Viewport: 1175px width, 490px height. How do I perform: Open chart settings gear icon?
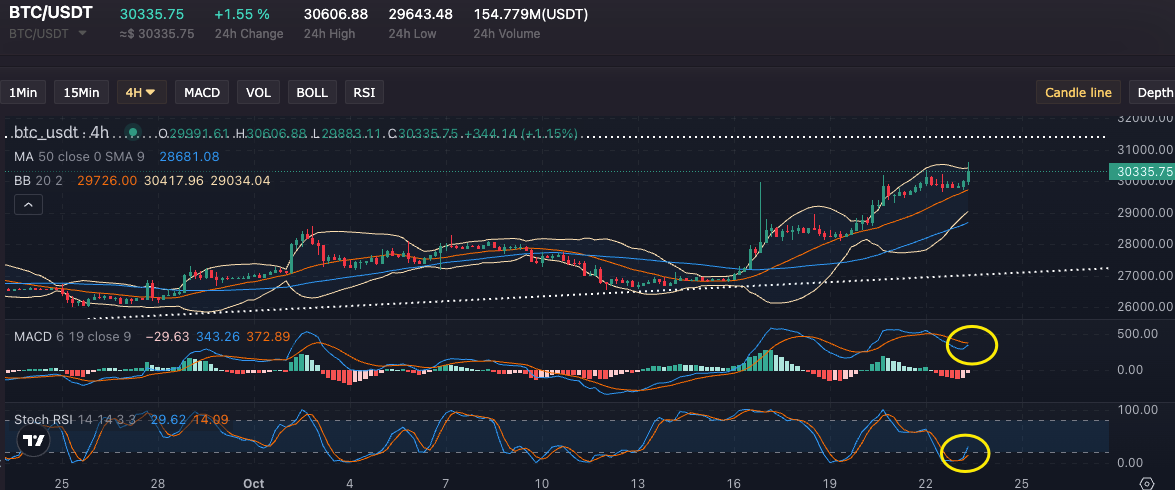click(x=1146, y=483)
